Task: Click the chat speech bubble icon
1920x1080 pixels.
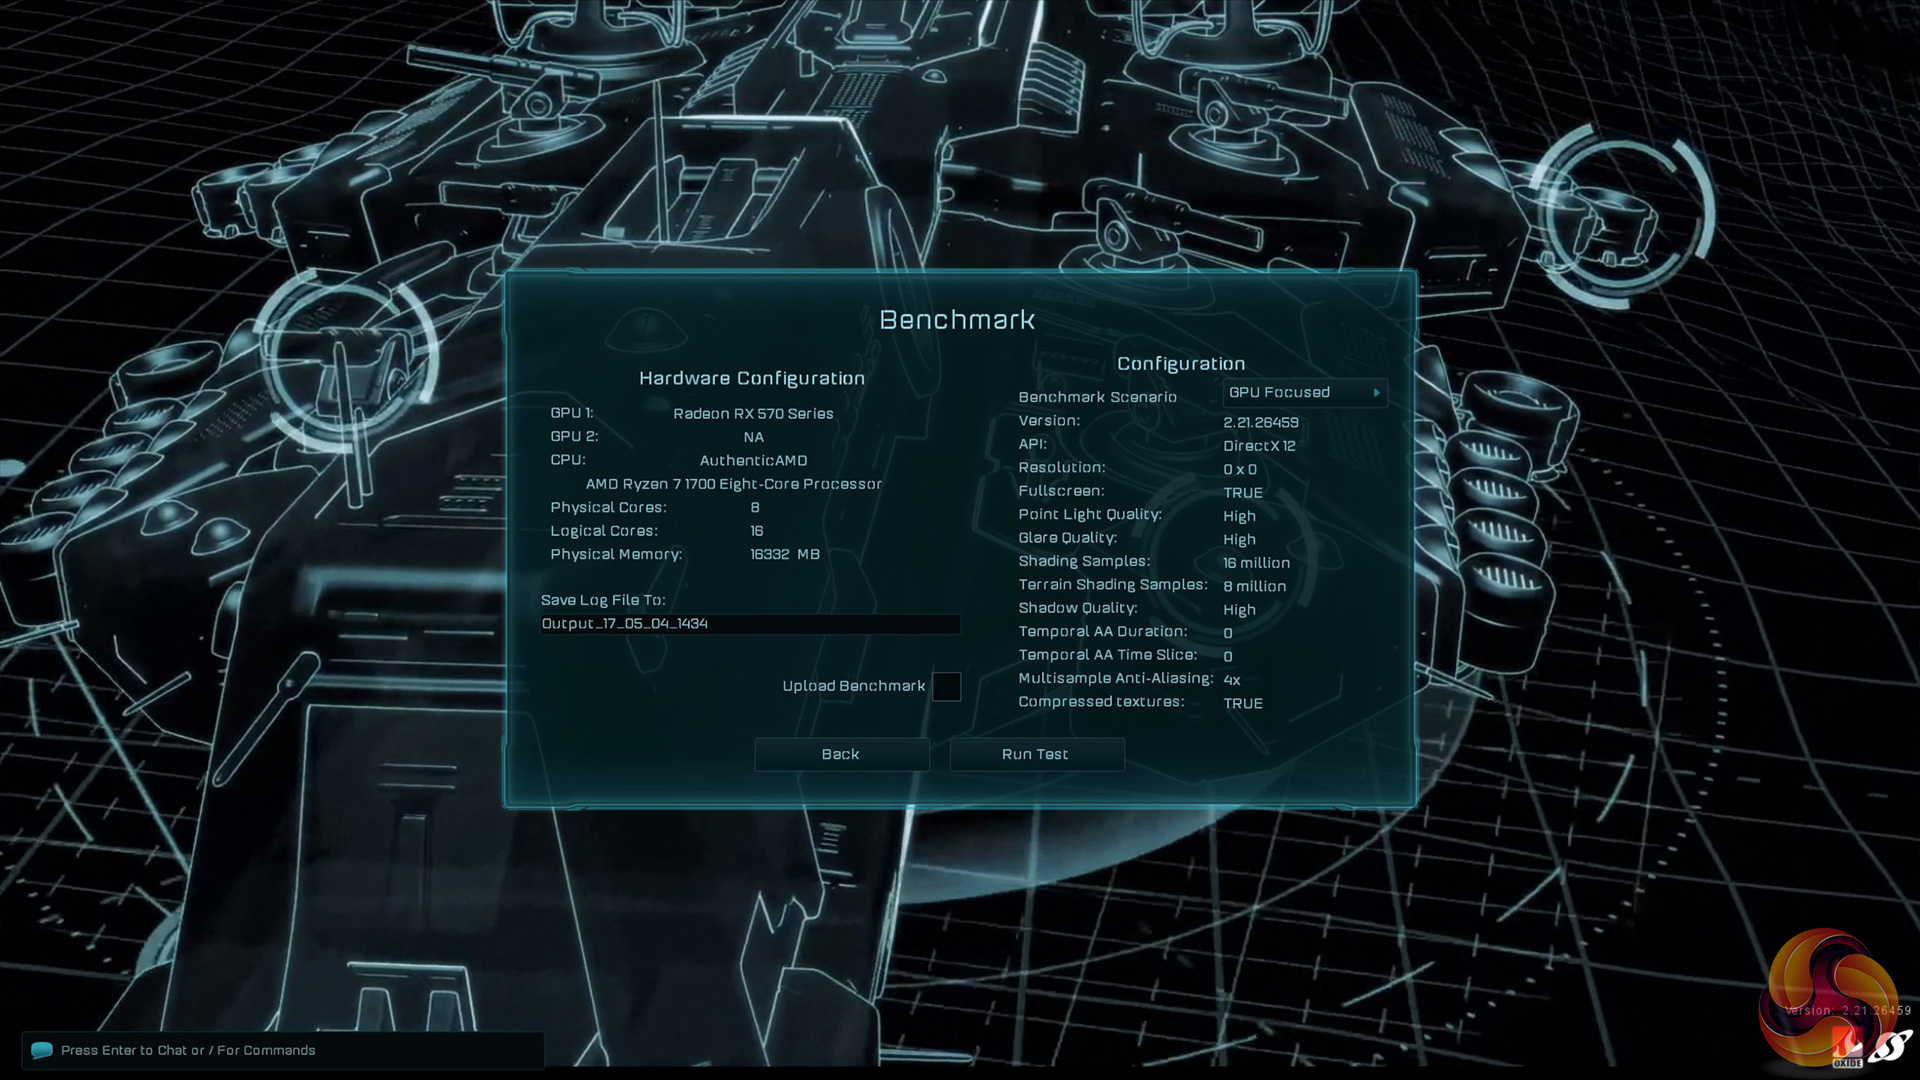Action: [x=41, y=1050]
